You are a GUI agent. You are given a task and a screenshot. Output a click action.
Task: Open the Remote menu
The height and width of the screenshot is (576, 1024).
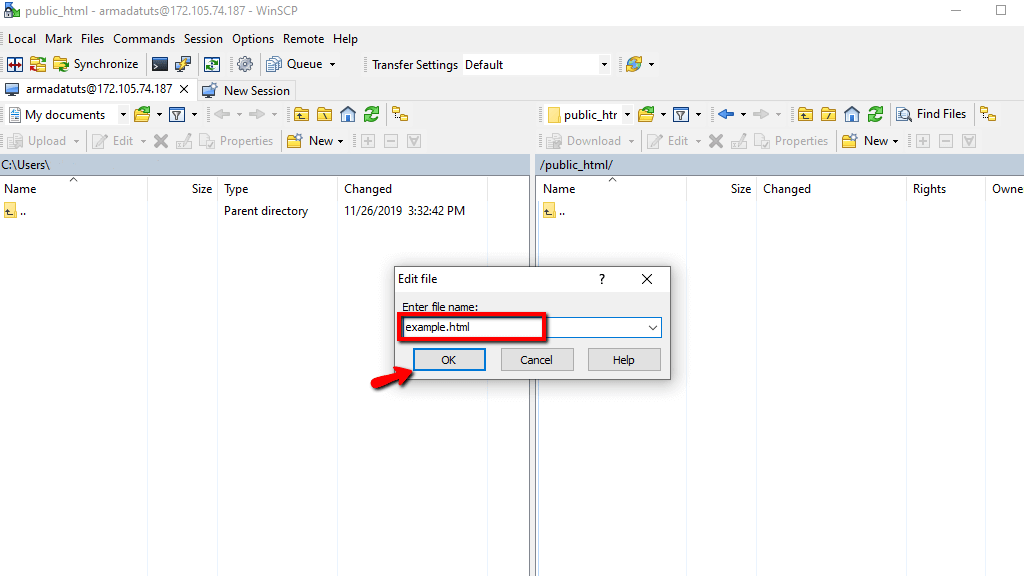[304, 39]
